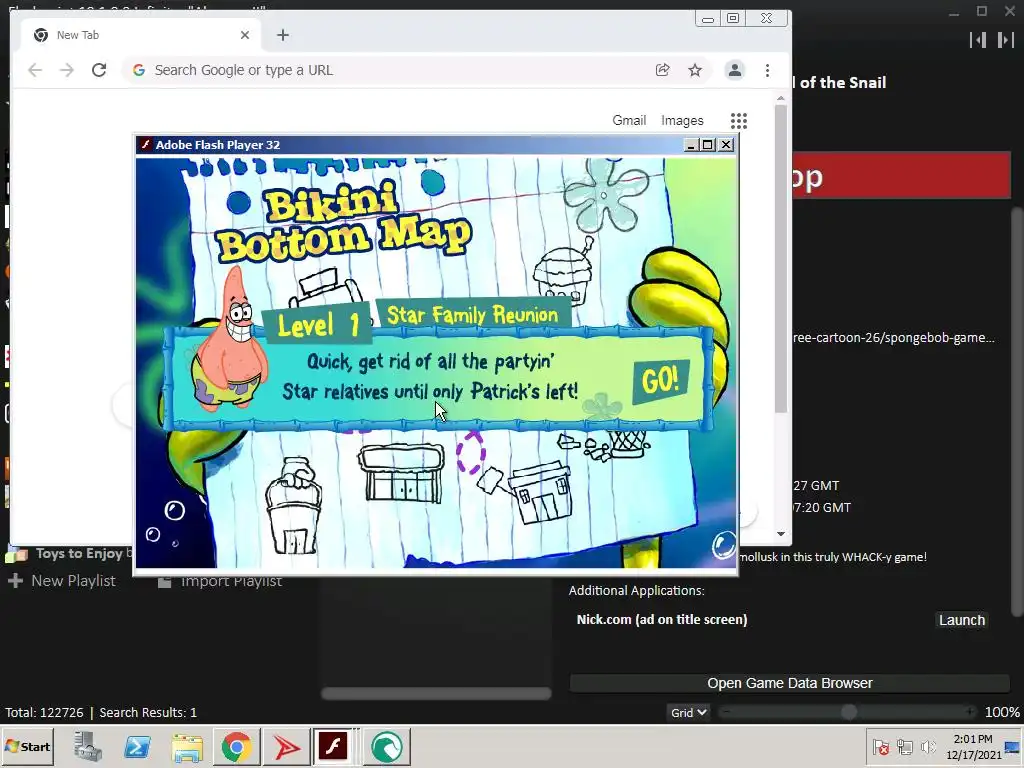Click the next game arrow in Flashpoint

click(1006, 40)
